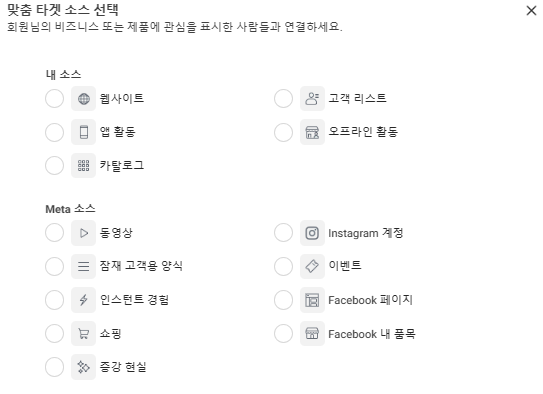Close the 맞춤 타겟 소스 선택 dialog
543x394 pixels.
pos(531,10)
